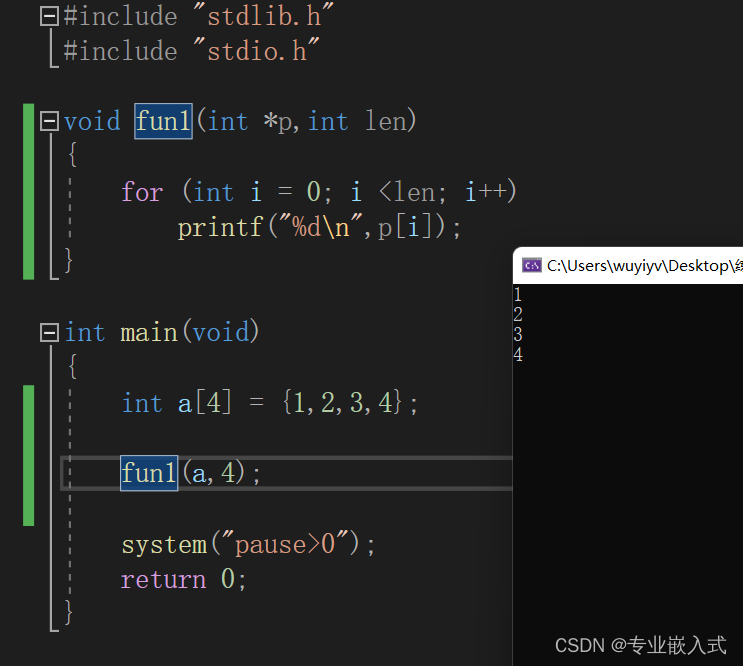Collapse the main function block

coord(49,332)
